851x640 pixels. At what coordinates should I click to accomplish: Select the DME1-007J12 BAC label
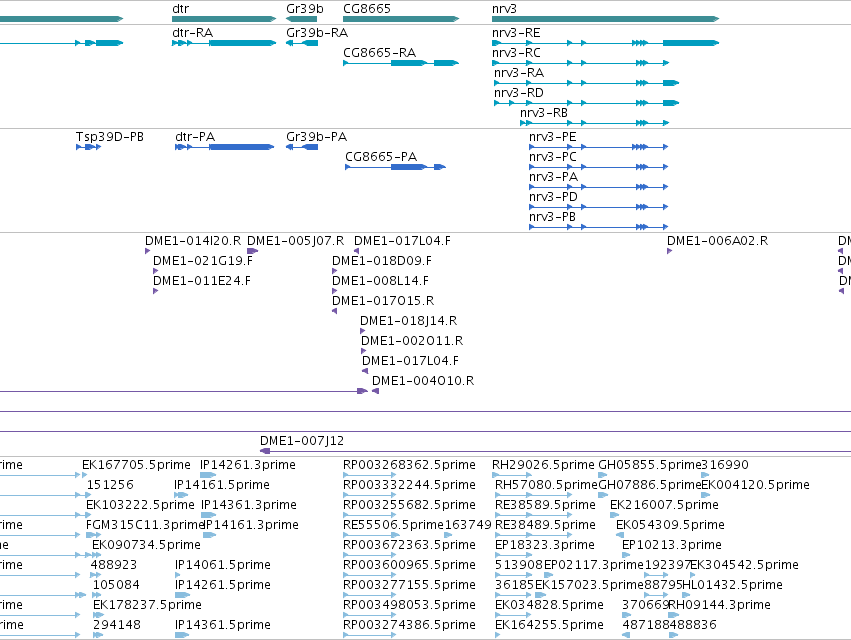pos(302,441)
